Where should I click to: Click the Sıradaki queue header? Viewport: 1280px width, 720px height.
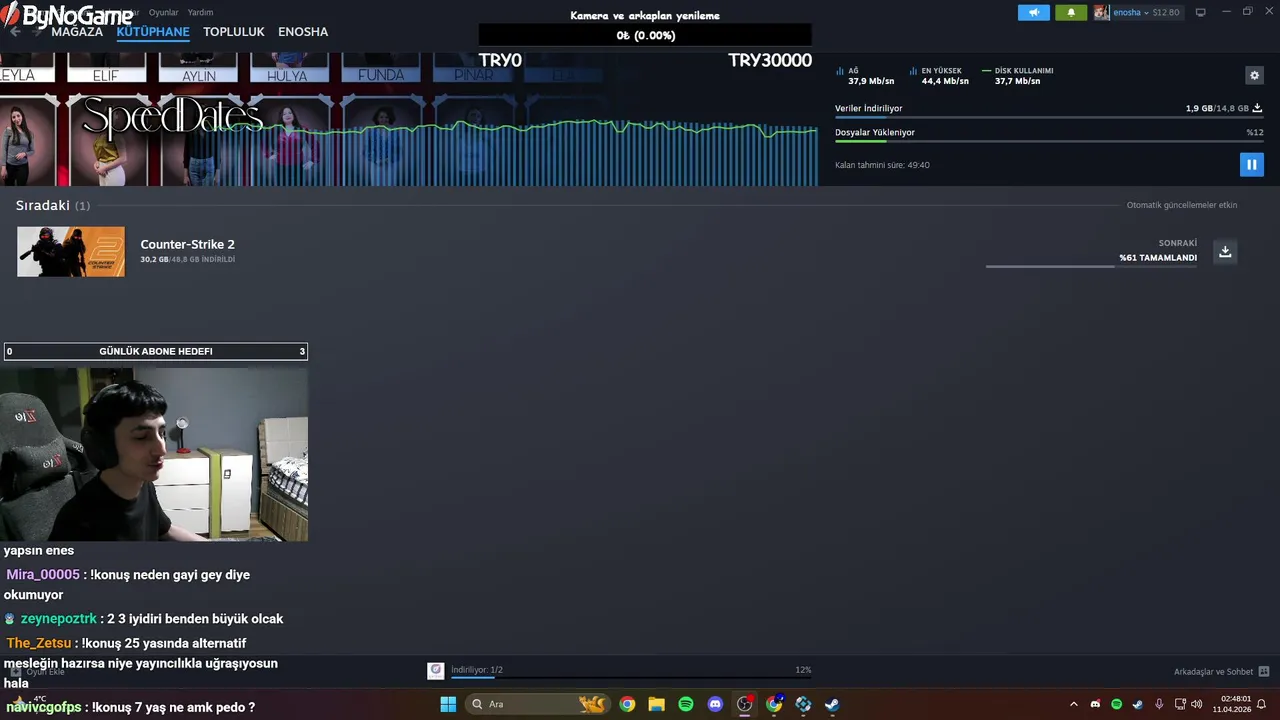pyautogui.click(x=52, y=205)
